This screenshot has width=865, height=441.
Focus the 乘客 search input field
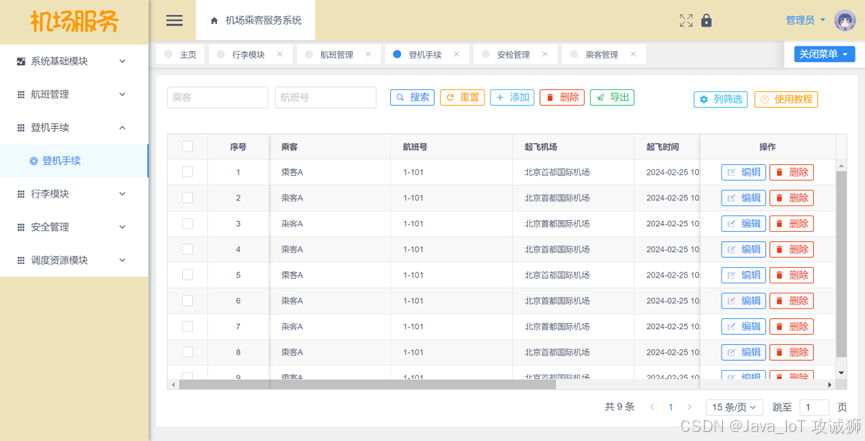point(217,98)
